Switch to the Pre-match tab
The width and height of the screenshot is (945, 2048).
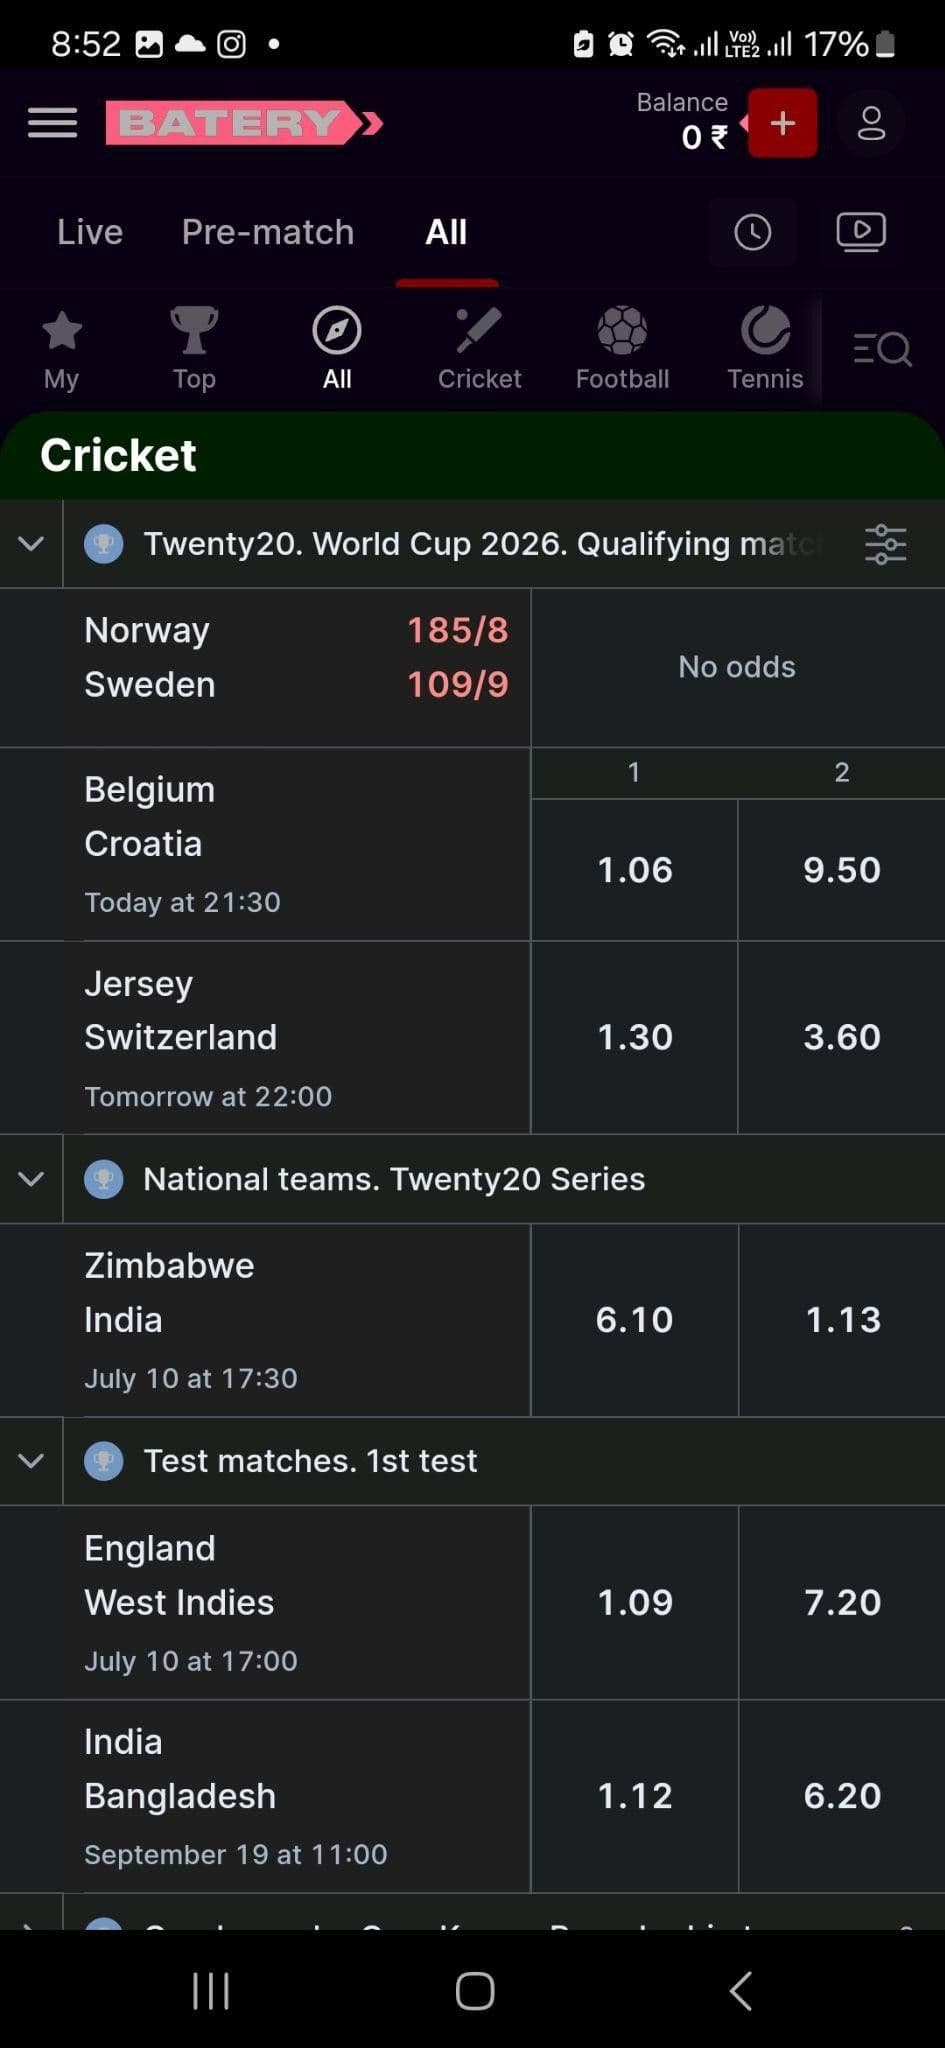(267, 231)
